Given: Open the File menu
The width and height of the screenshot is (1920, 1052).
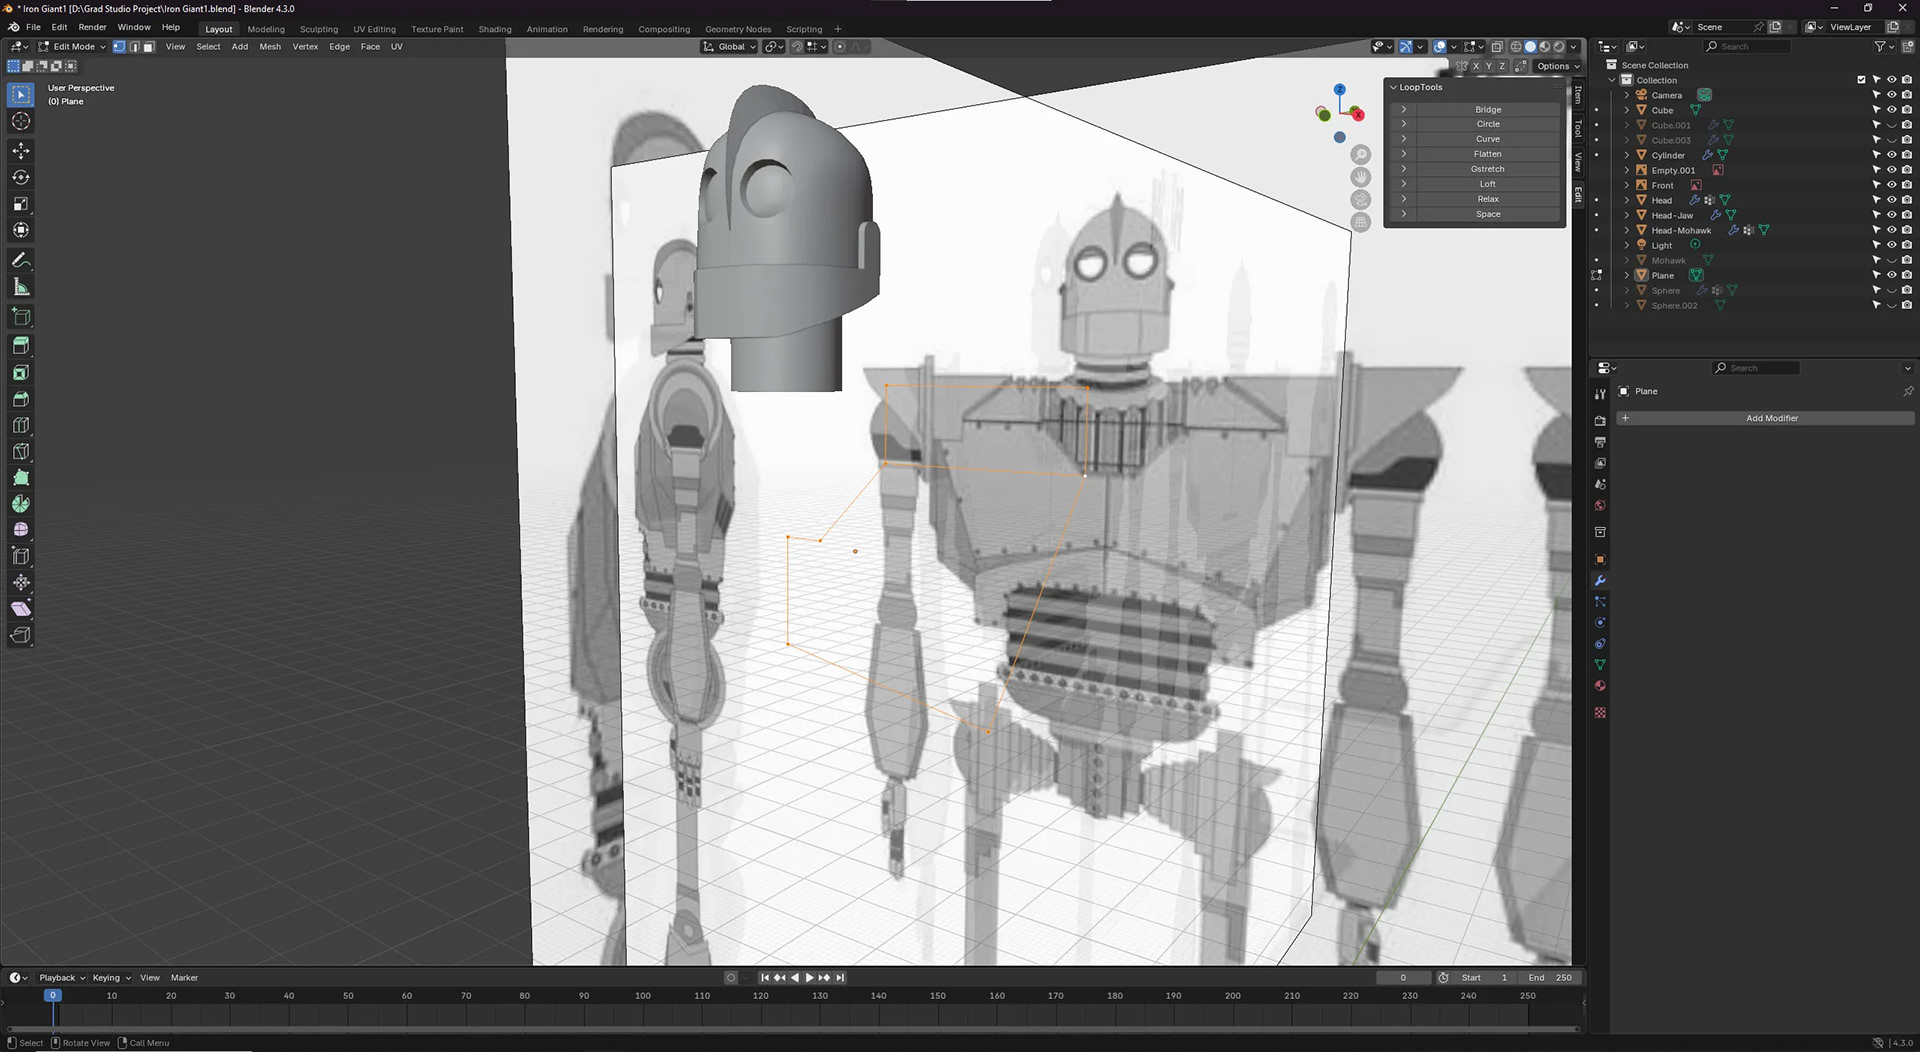Looking at the screenshot, I should (33, 27).
